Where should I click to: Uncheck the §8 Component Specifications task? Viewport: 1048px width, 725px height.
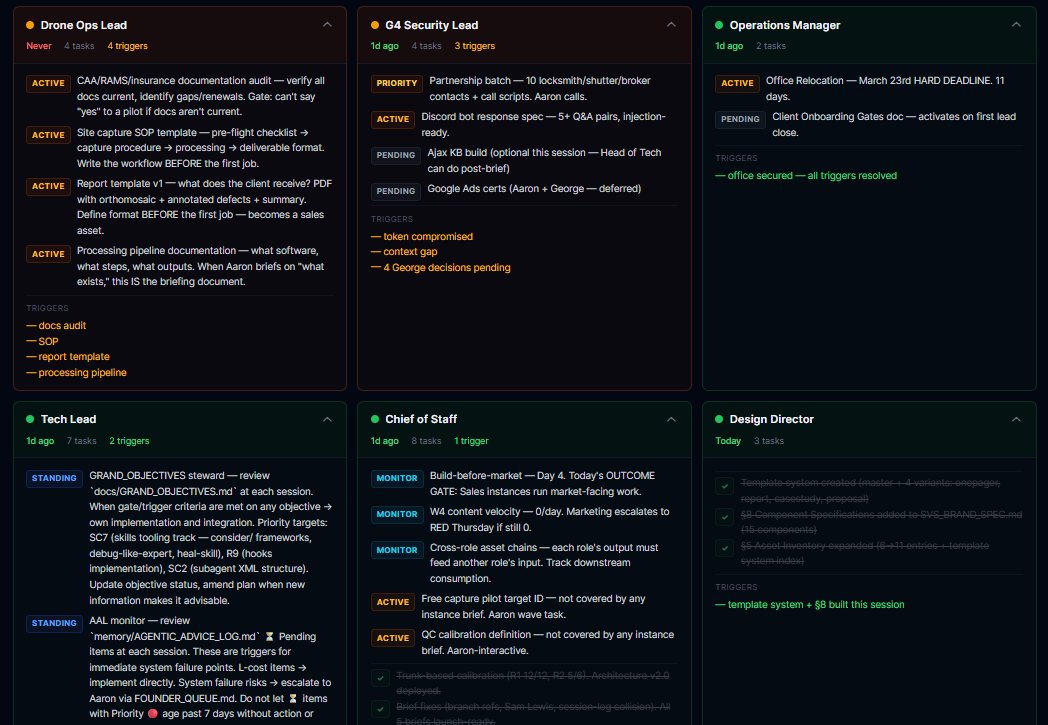tap(725, 517)
